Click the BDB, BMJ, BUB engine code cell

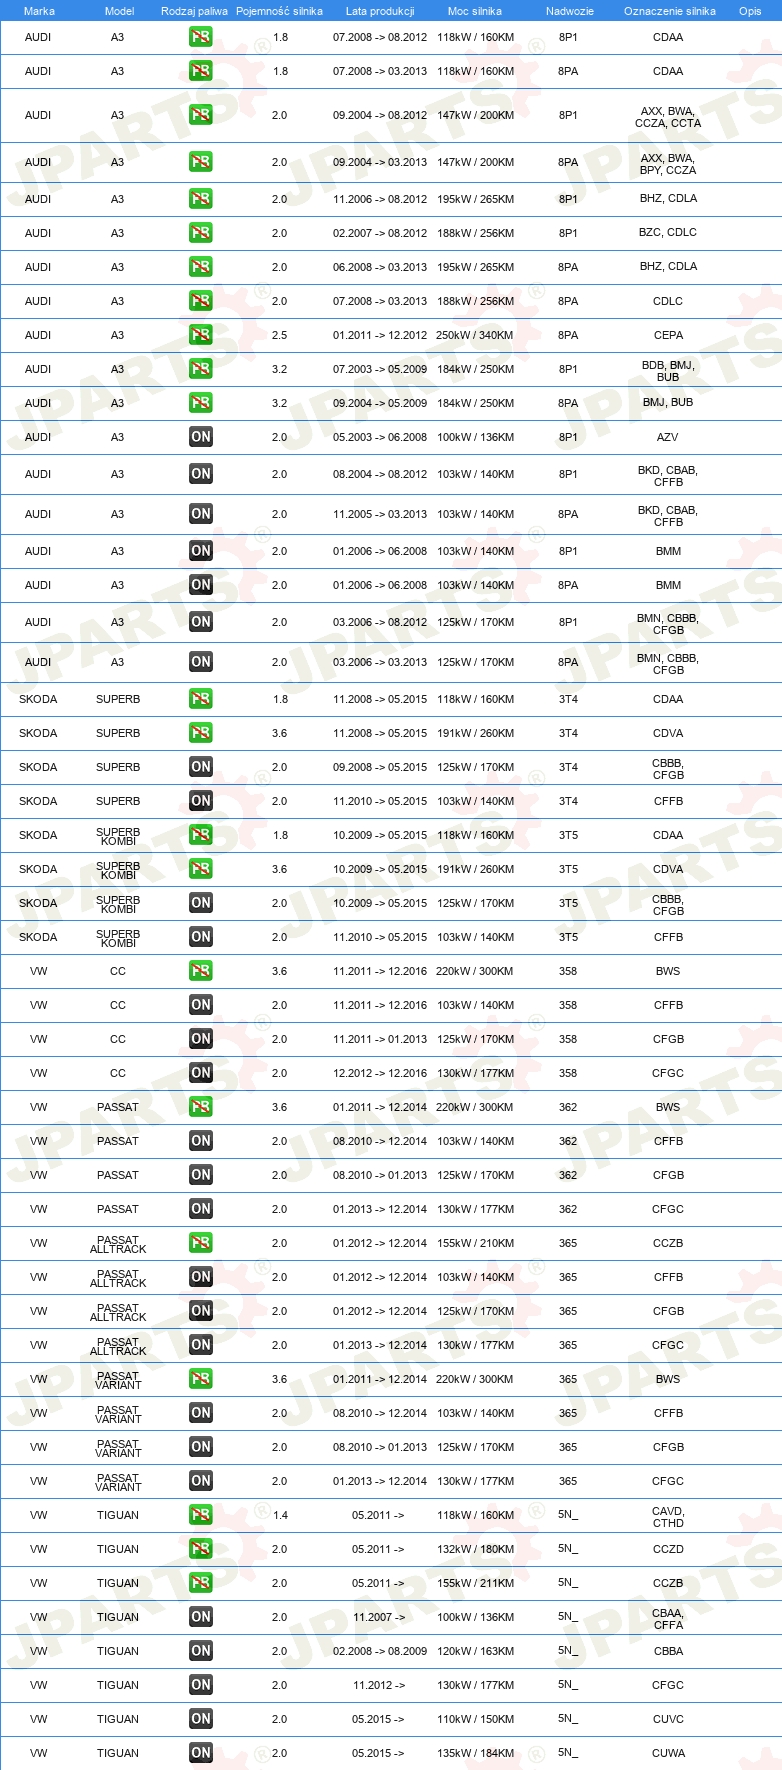point(668,371)
